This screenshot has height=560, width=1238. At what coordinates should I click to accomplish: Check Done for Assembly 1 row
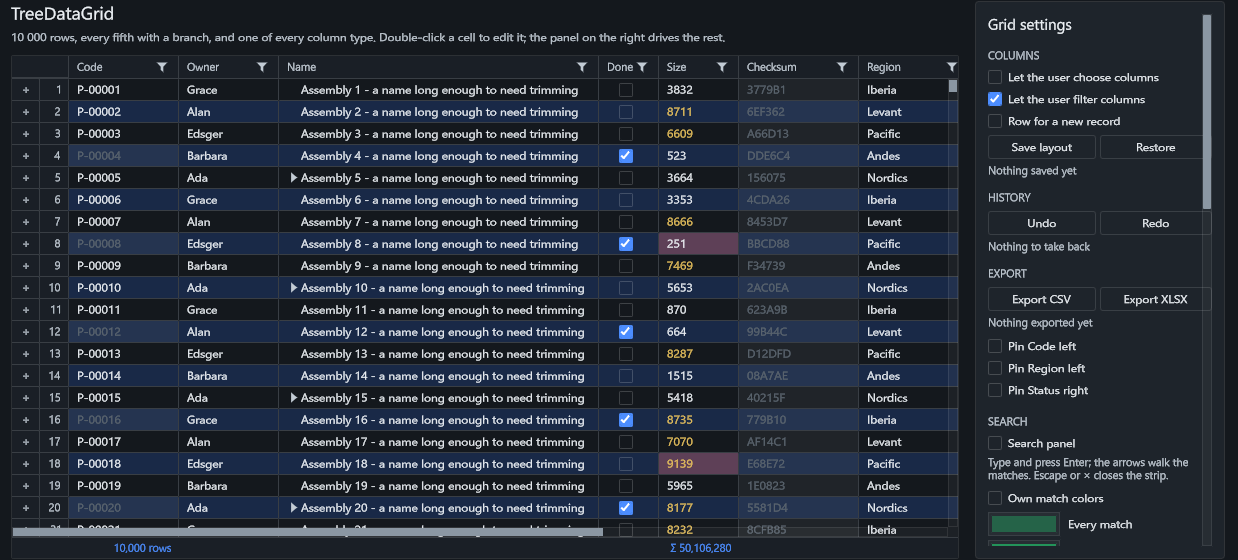(x=626, y=90)
